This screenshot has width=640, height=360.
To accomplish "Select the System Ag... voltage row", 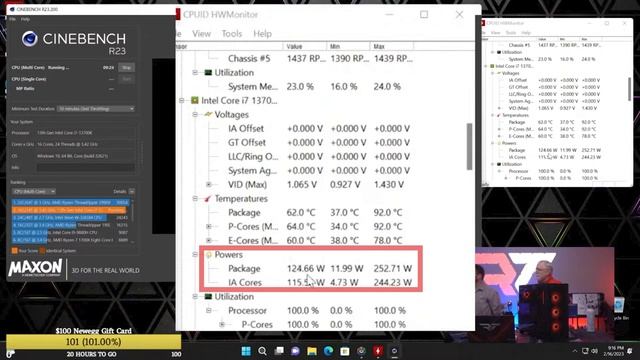I will click(320, 171).
